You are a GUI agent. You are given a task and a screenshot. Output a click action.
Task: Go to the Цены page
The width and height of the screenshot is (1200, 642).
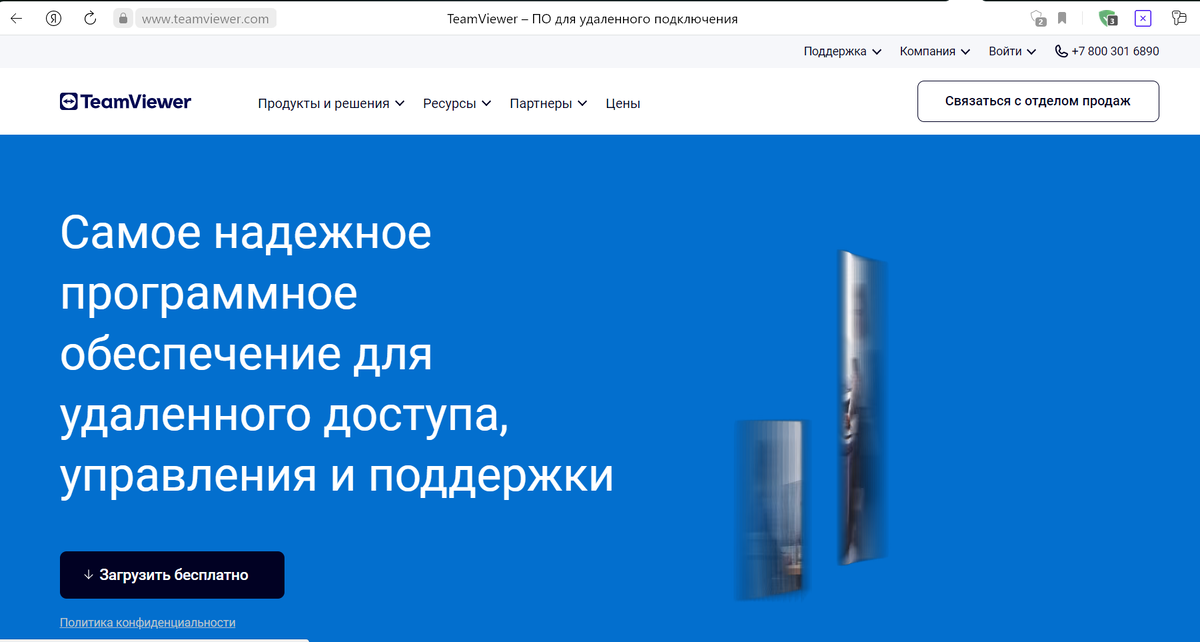pos(623,103)
